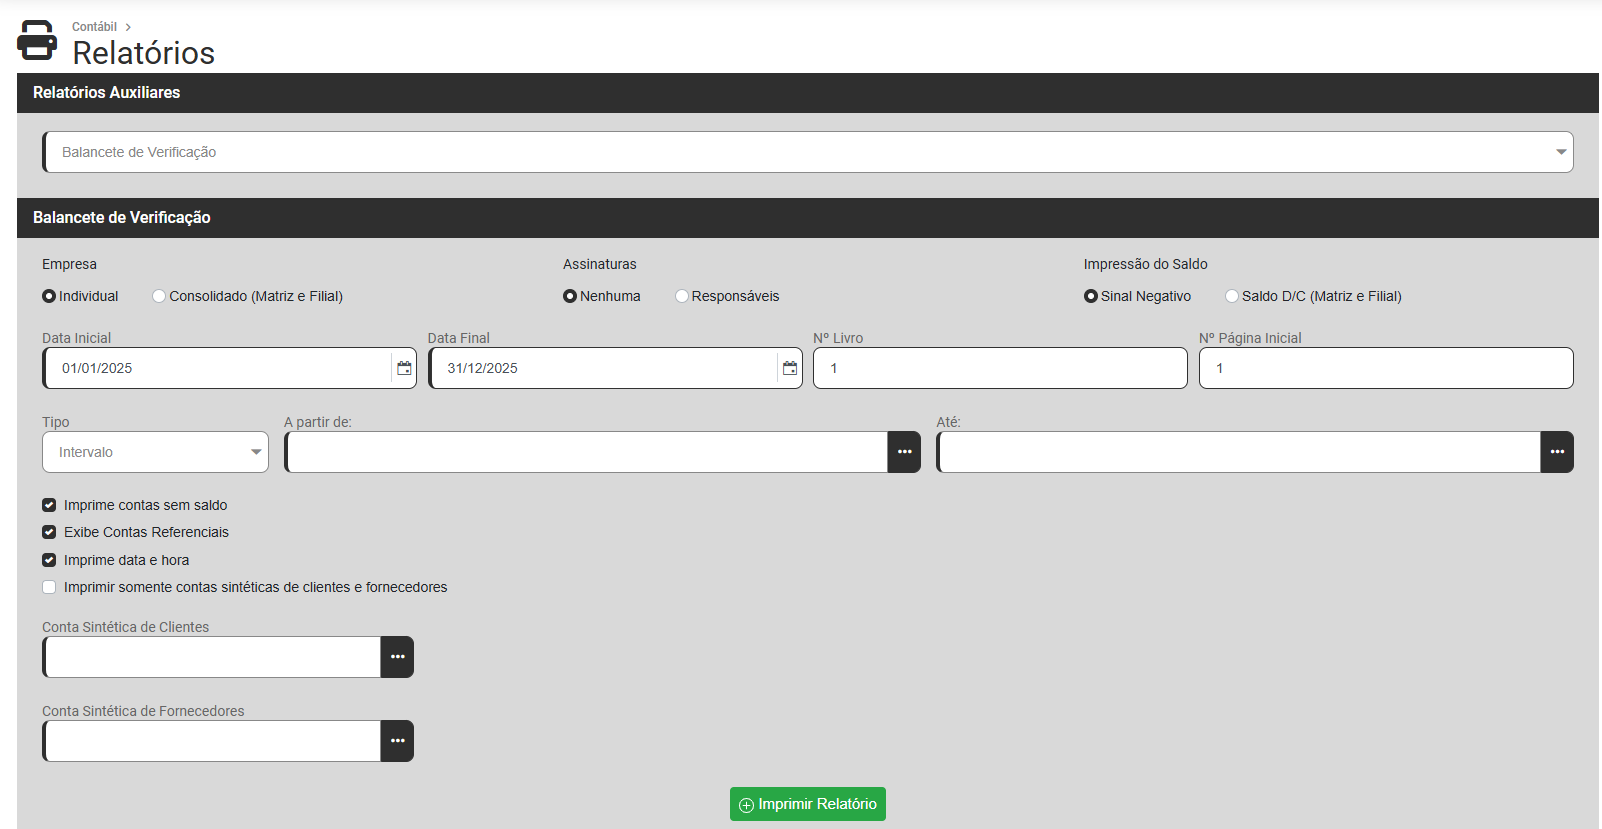
Task: Open lookup for Conta Sintética de Fornecedores
Action: tap(397, 741)
